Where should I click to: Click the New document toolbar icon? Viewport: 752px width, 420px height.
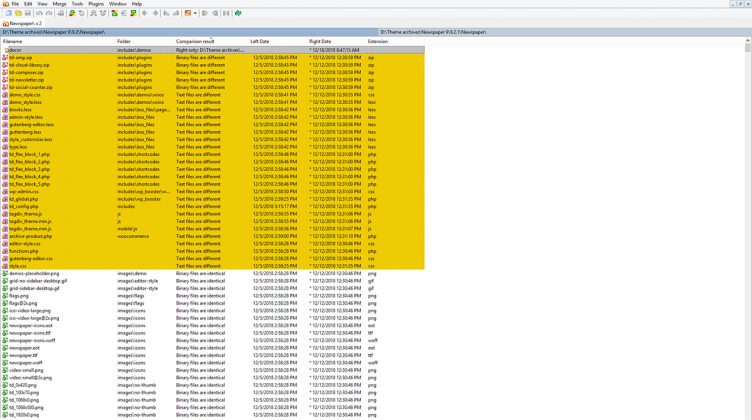(7, 13)
